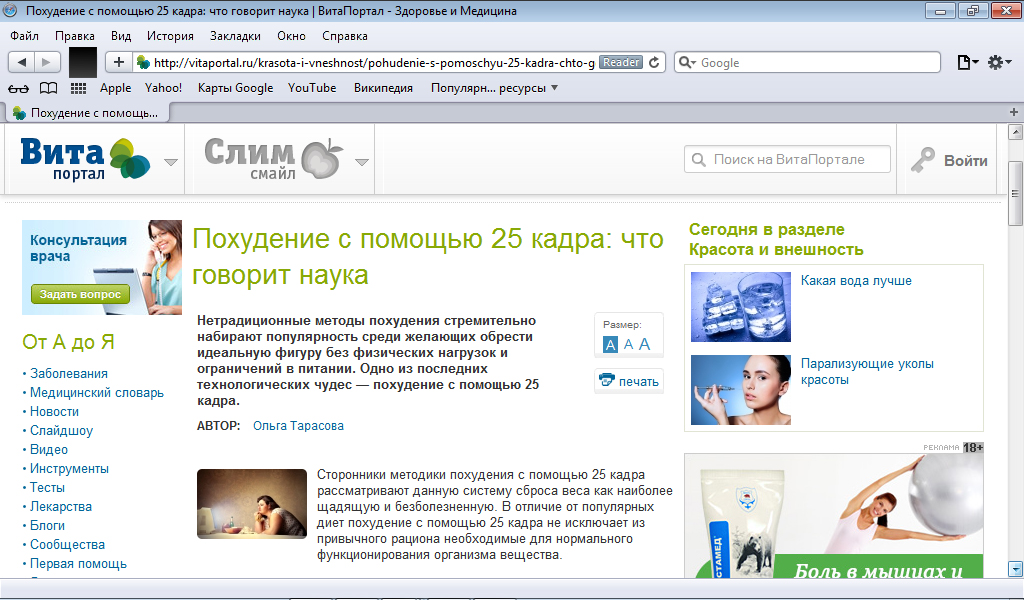The image size is (1024, 600).
Task: Select the largest font size A
Action: click(645, 344)
